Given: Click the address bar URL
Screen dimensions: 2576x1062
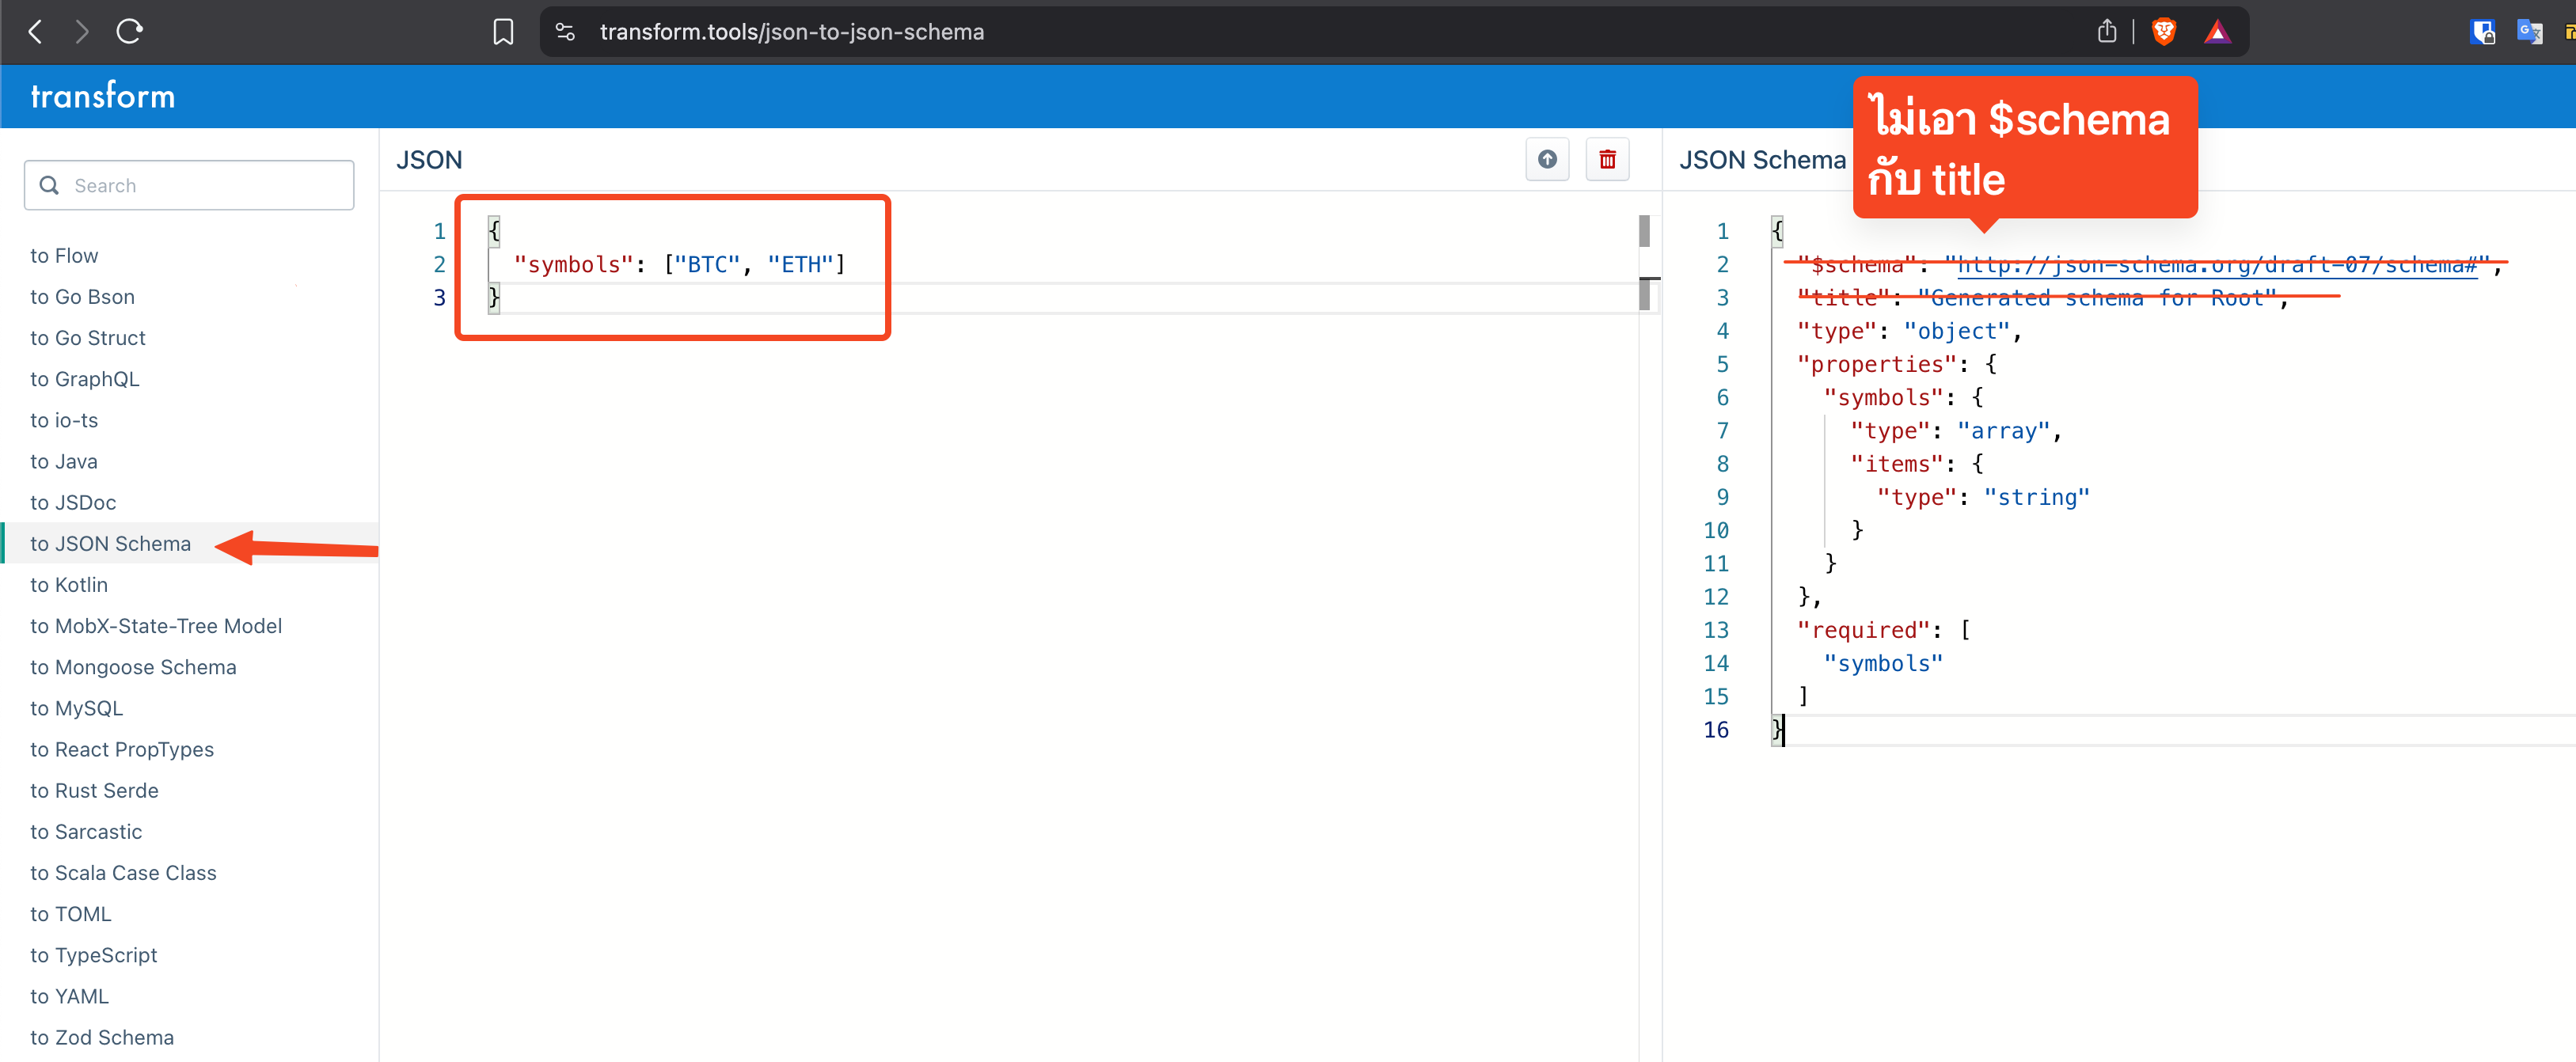Looking at the screenshot, I should point(791,32).
